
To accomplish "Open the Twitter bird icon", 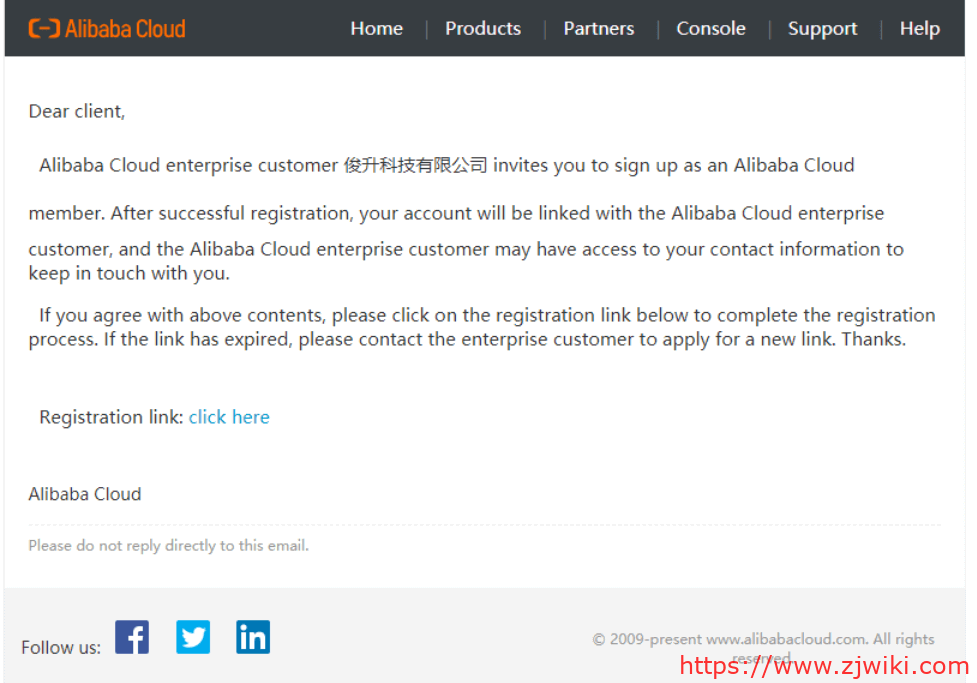I will point(193,637).
